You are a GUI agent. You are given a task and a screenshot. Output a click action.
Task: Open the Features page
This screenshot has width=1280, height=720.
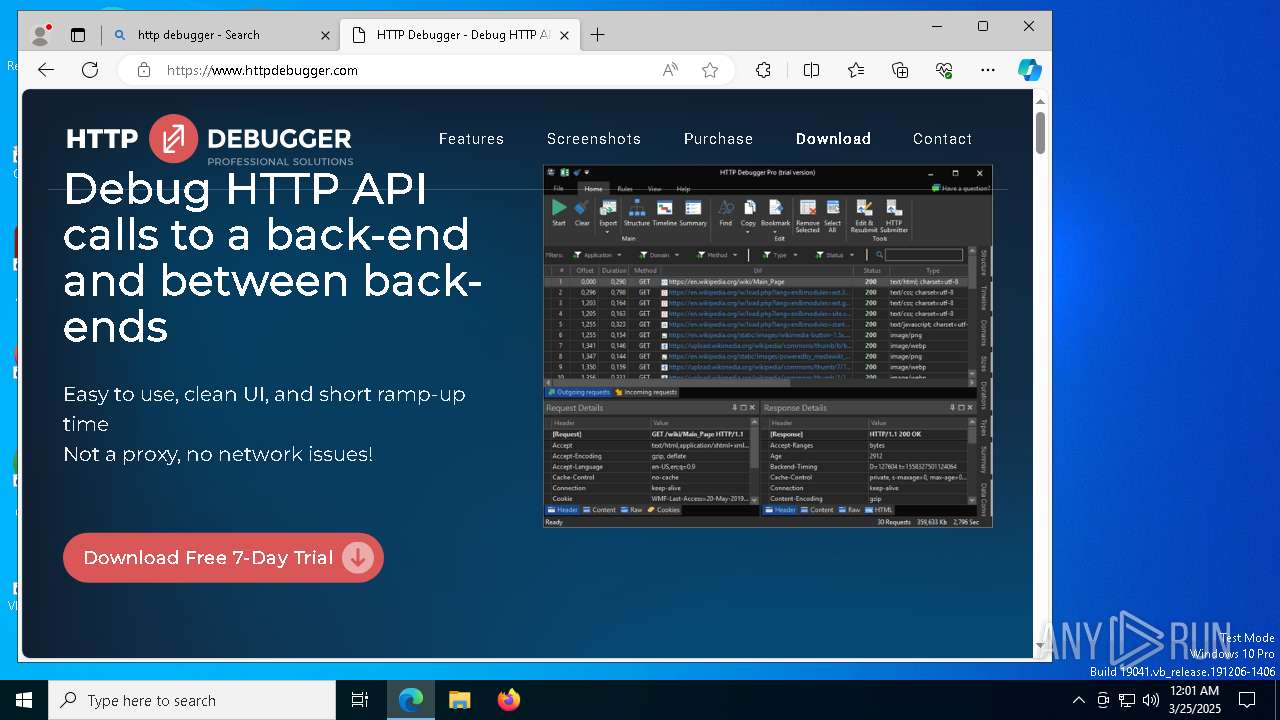471,139
